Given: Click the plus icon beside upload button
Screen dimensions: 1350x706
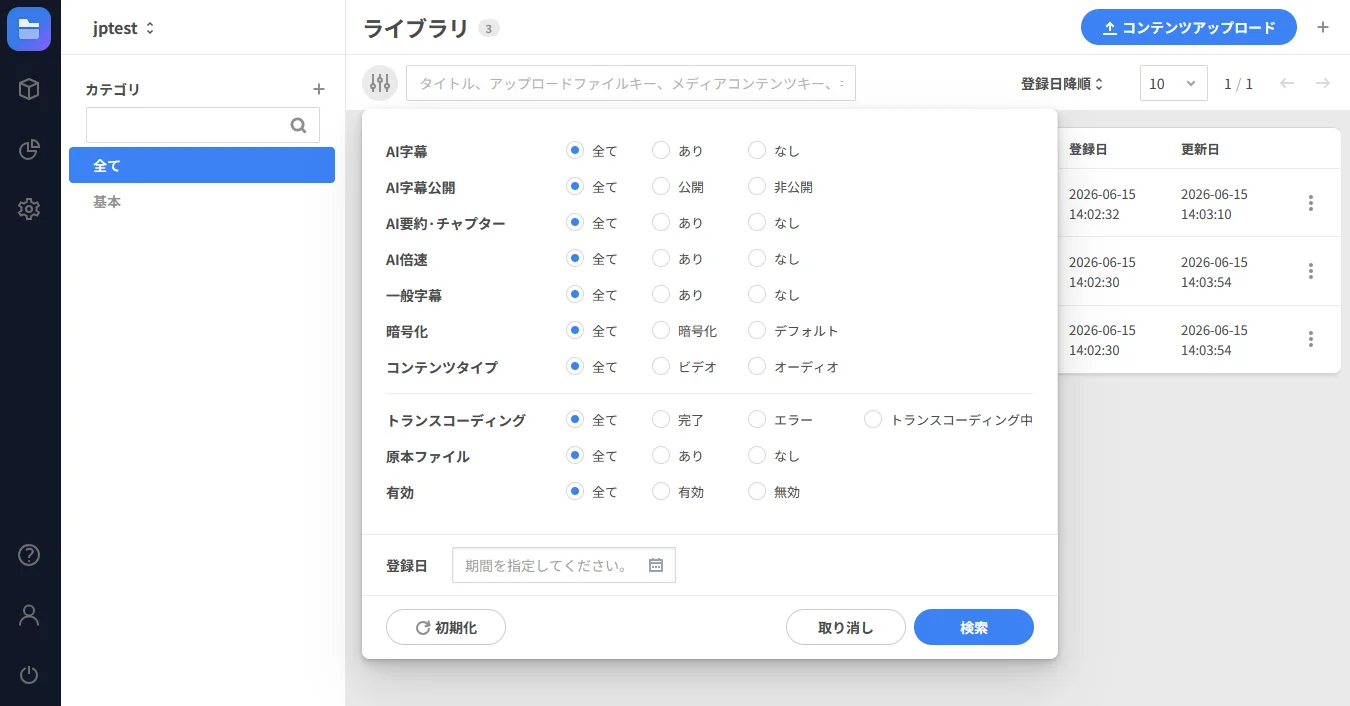Looking at the screenshot, I should coord(1323,27).
